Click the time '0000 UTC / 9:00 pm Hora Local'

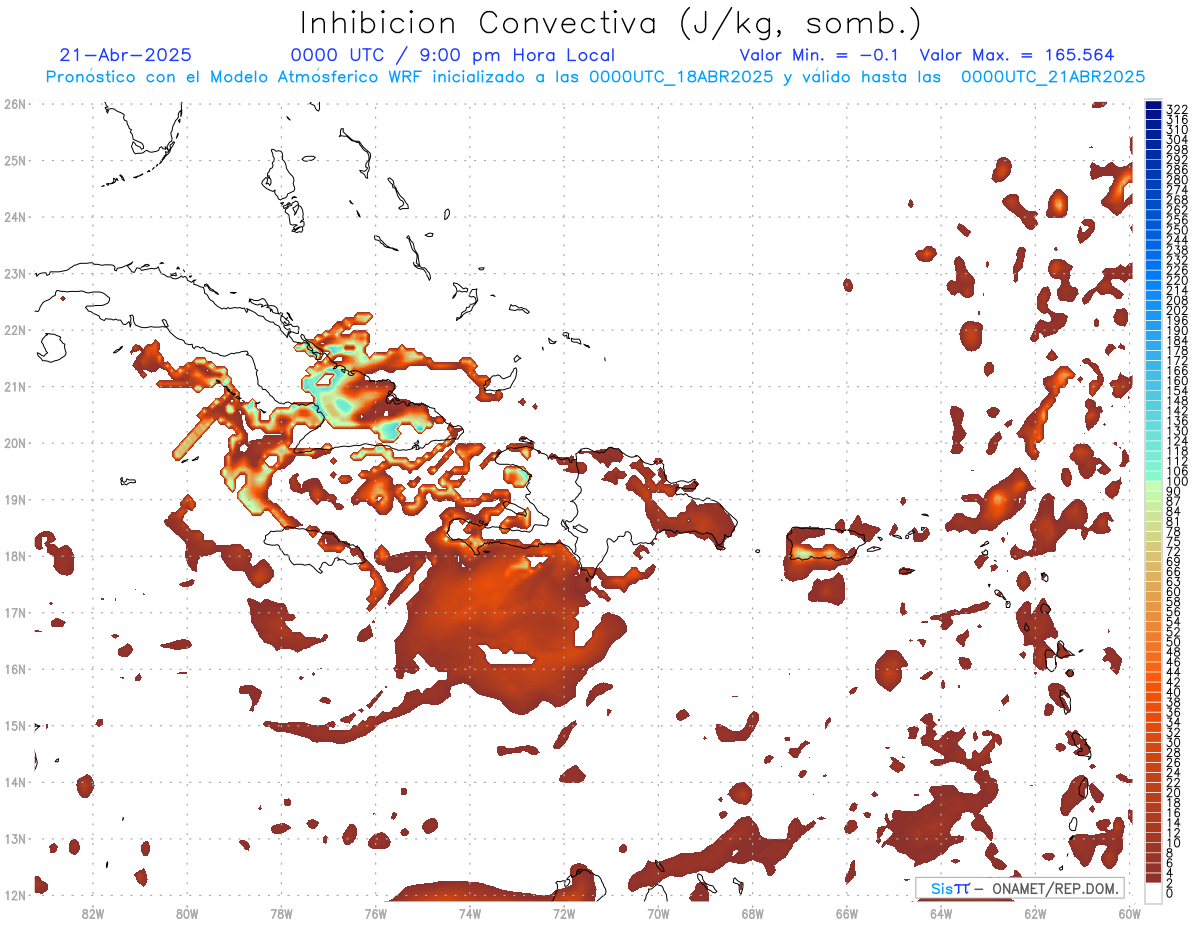click(453, 56)
